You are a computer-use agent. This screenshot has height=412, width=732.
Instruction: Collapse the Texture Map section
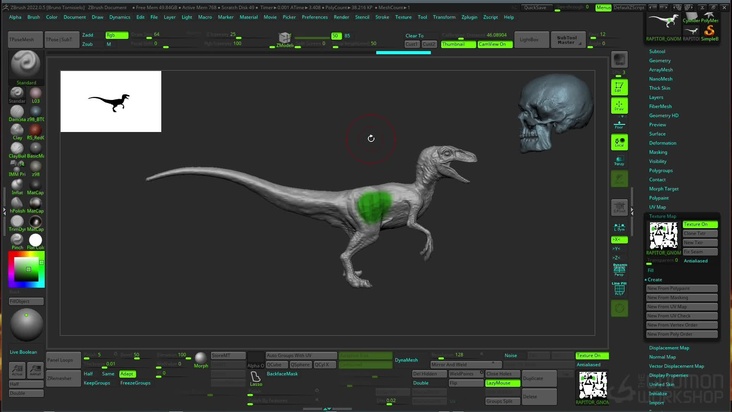click(x=662, y=216)
